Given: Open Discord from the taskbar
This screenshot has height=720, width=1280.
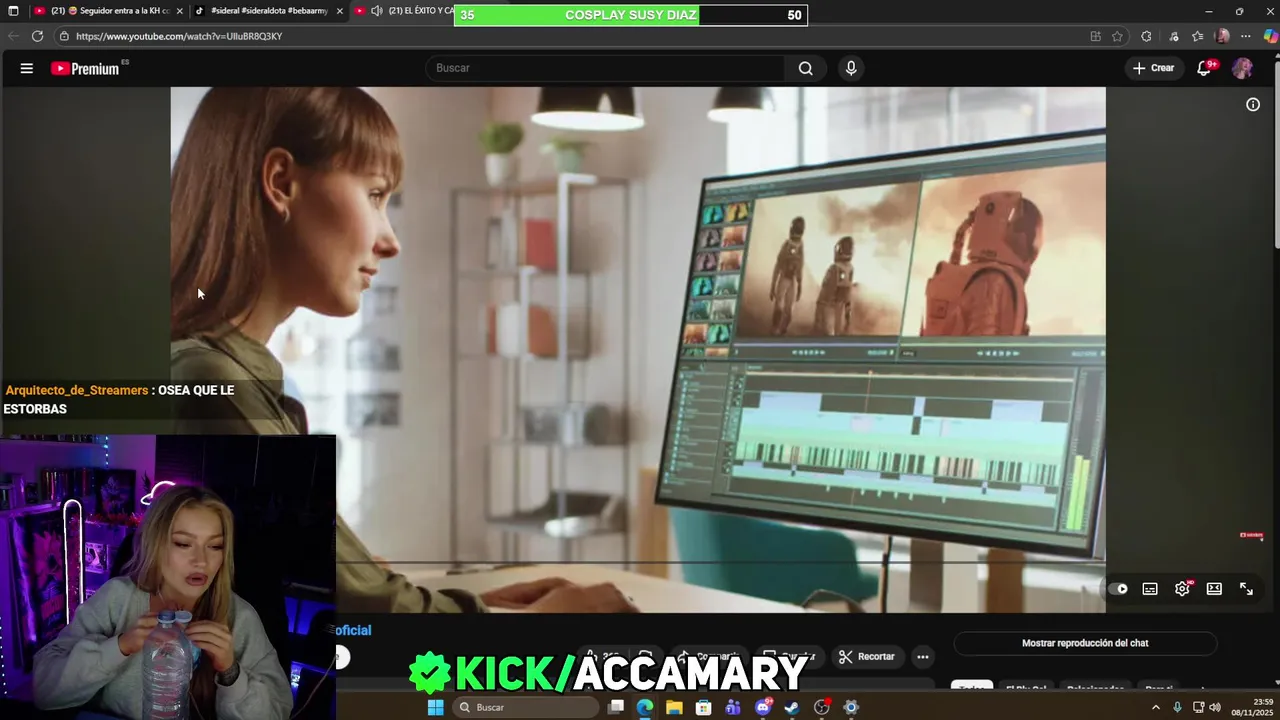Looking at the screenshot, I should pyautogui.click(x=763, y=707).
